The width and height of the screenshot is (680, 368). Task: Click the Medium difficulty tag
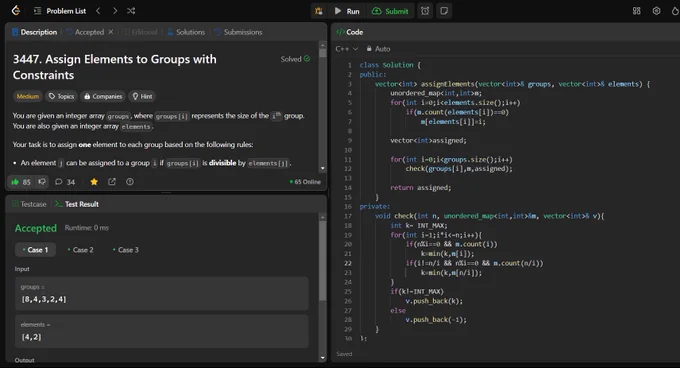pos(28,96)
